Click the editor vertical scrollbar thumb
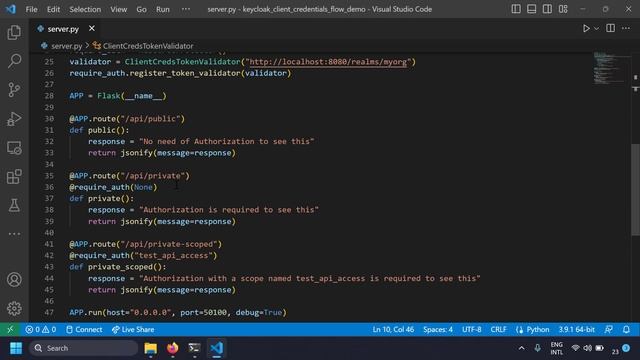Viewport: 640px width, 360px height. [x=635, y=189]
